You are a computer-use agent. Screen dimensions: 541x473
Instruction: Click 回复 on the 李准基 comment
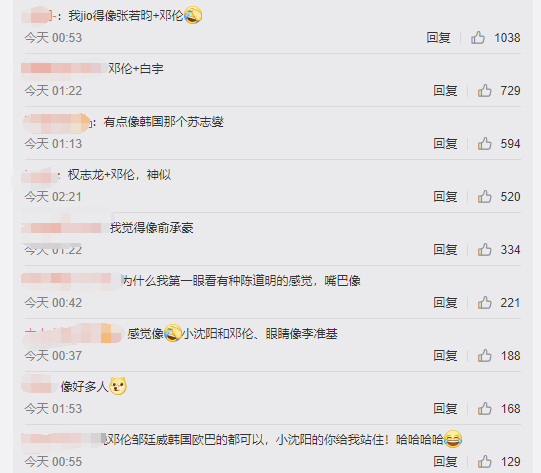point(445,356)
